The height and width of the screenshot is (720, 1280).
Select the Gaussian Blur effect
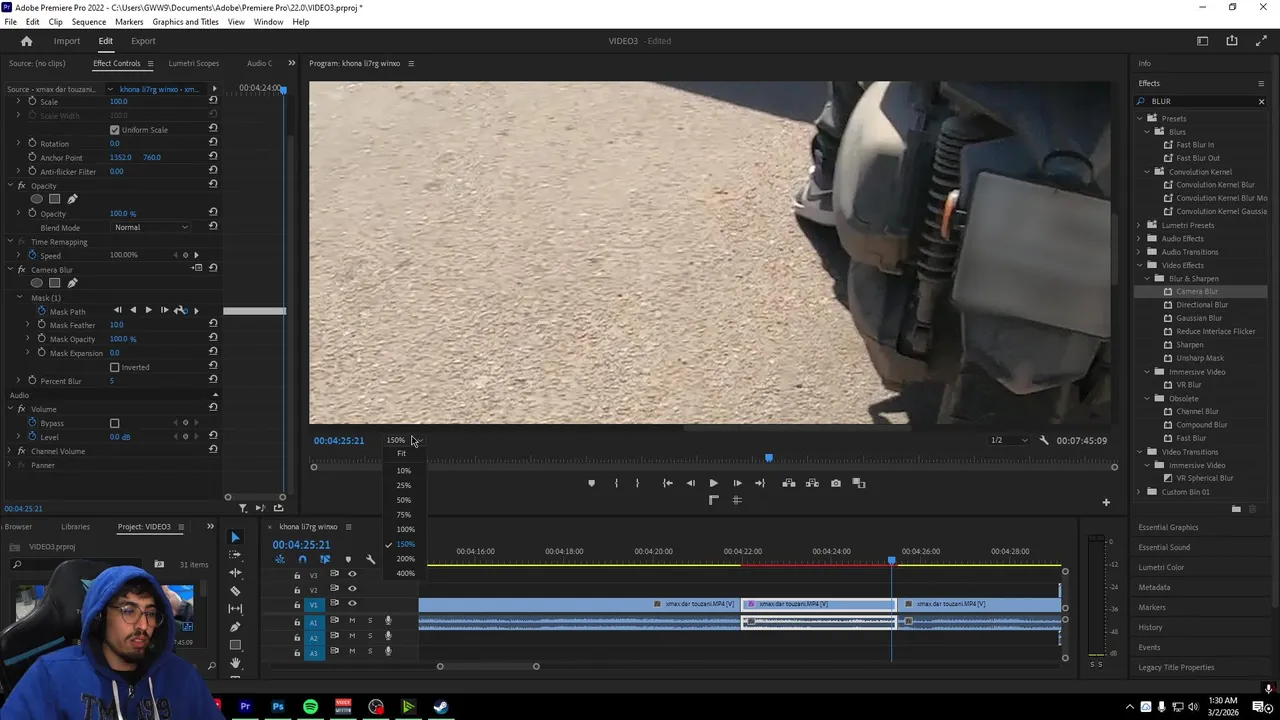pos(1199,318)
